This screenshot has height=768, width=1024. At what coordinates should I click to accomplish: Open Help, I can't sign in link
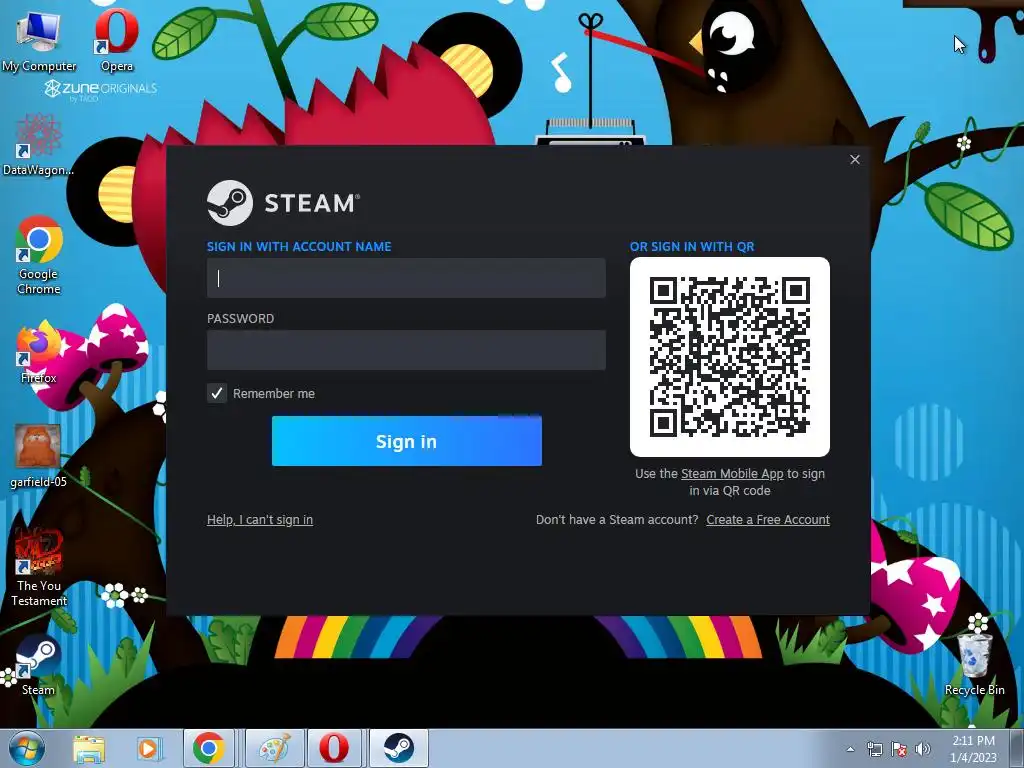point(260,520)
